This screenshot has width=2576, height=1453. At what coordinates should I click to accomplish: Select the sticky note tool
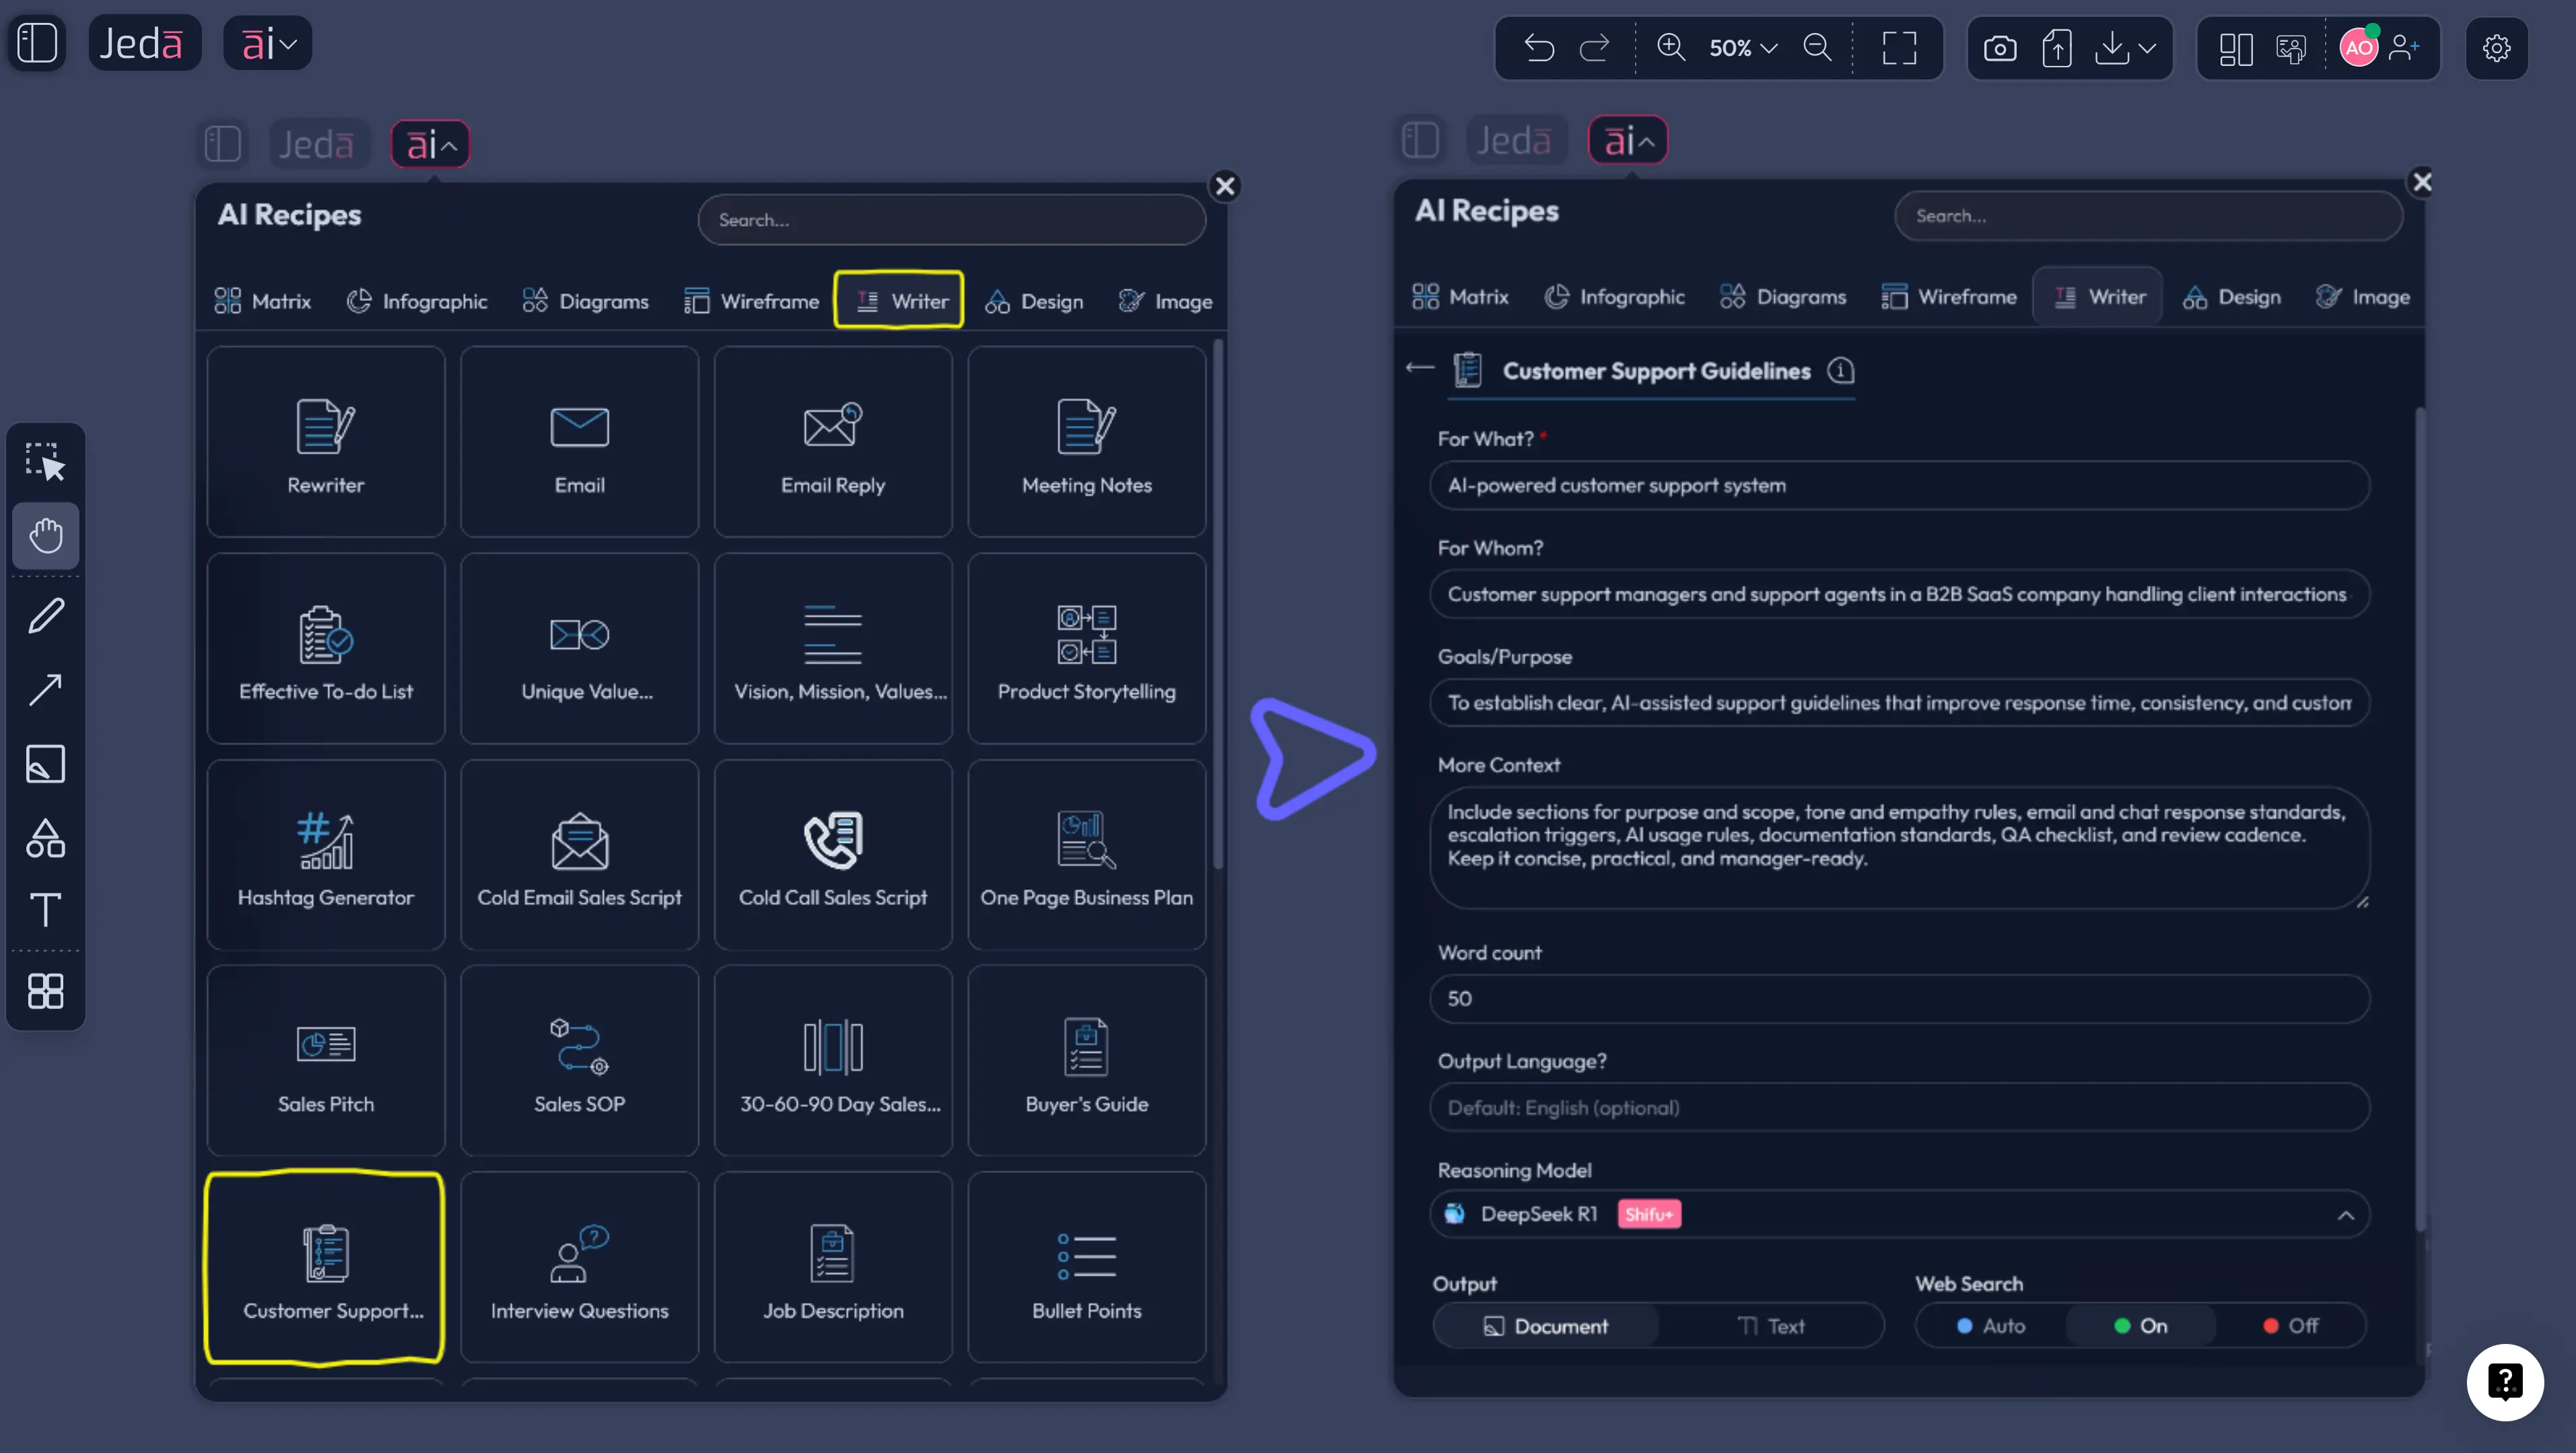[46, 764]
